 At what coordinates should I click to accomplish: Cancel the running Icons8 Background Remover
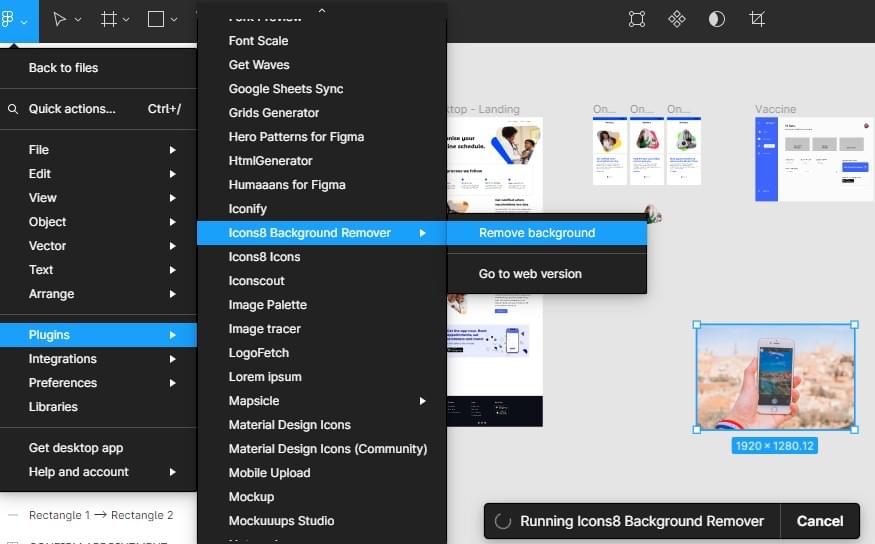pos(819,521)
